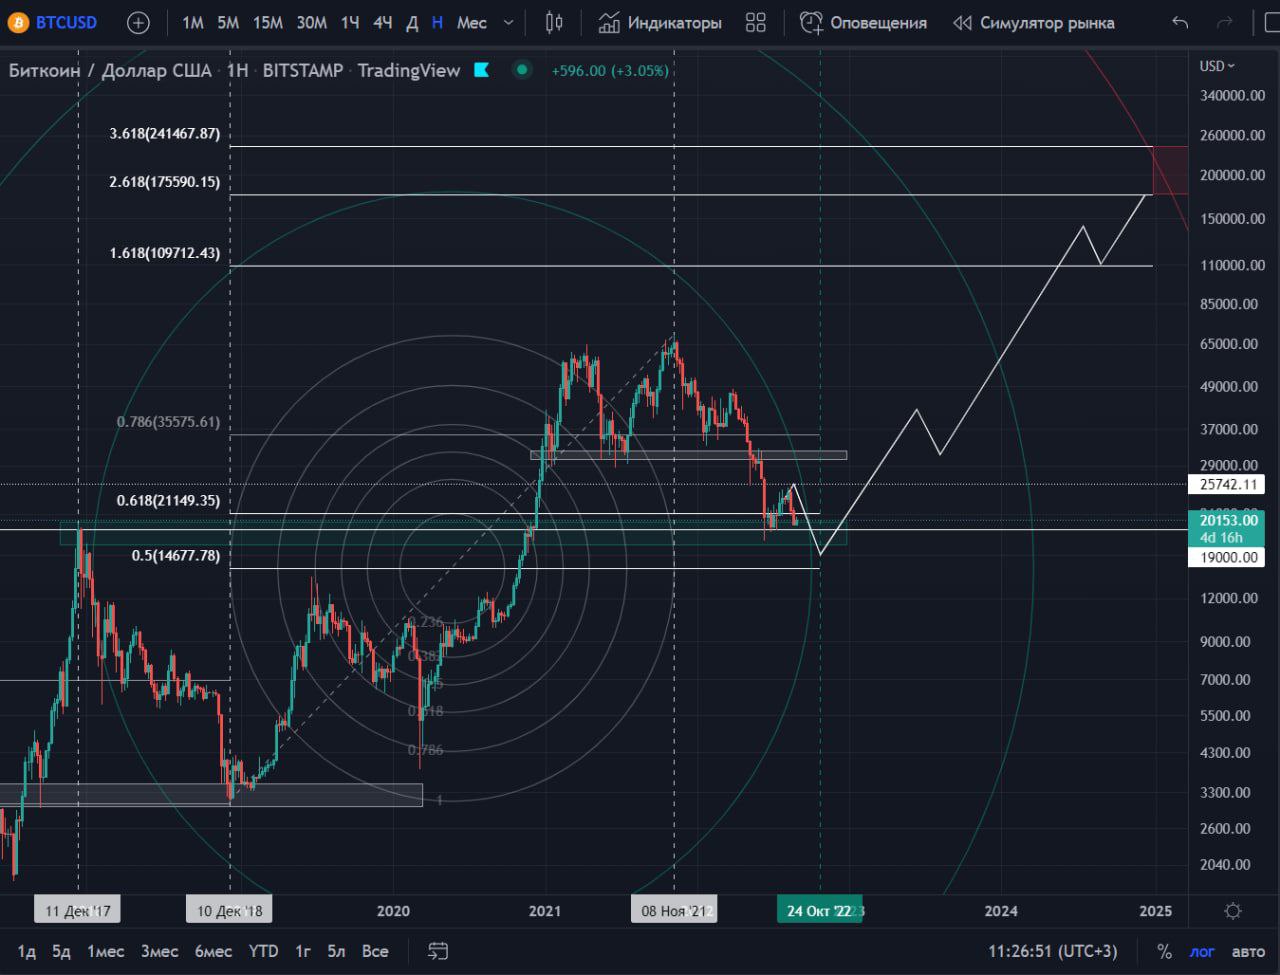The width and height of the screenshot is (1280, 975).
Task: Select the 15M timeframe
Action: 267,22
